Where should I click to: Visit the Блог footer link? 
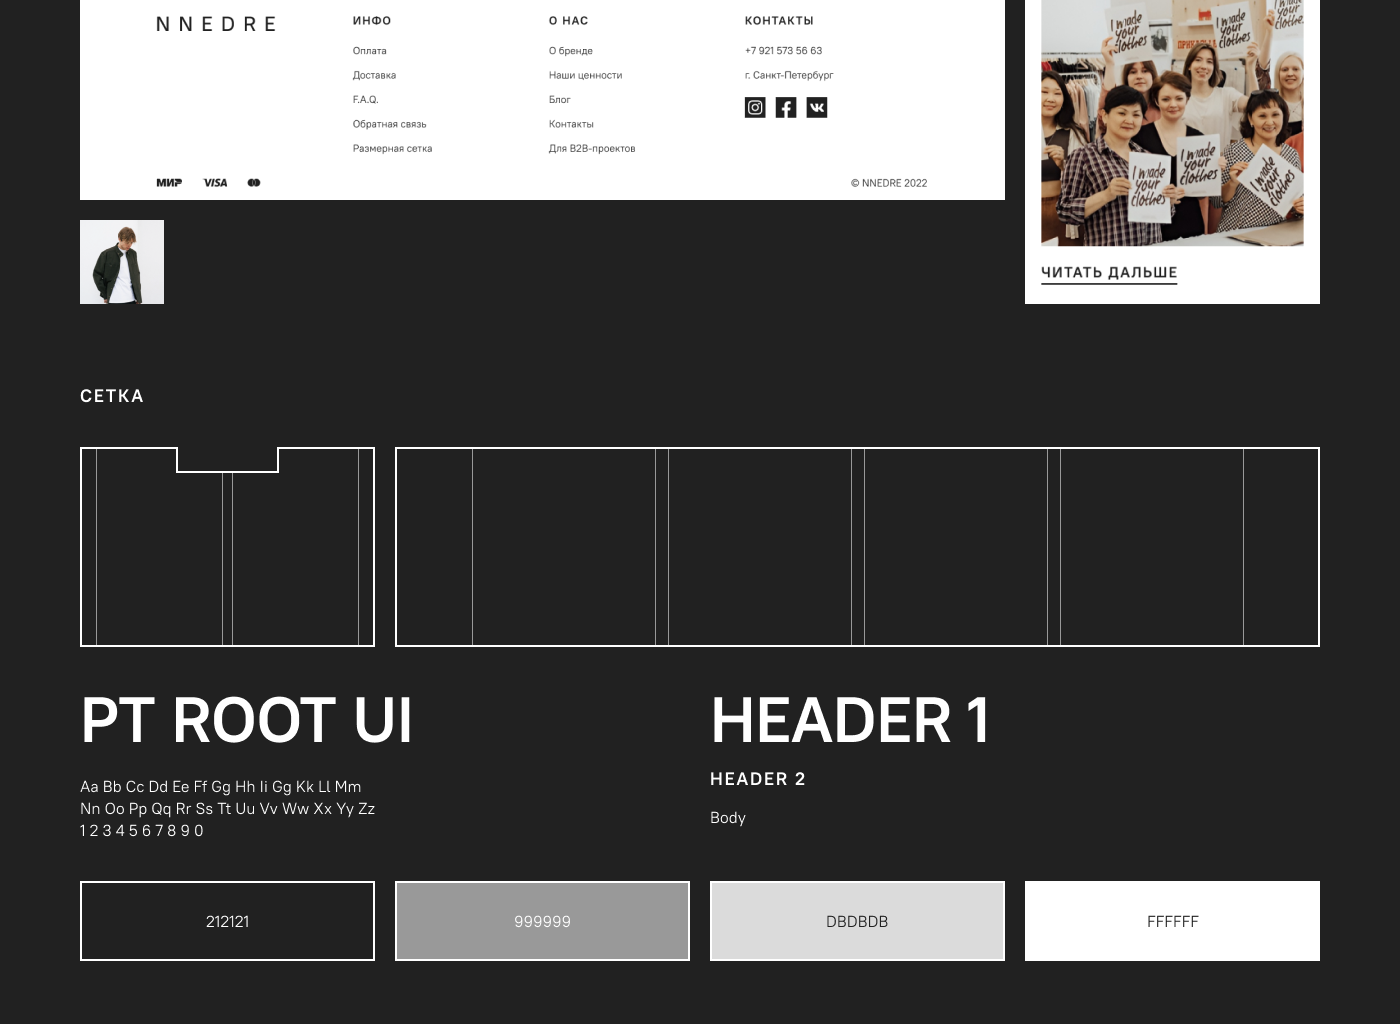point(559,100)
